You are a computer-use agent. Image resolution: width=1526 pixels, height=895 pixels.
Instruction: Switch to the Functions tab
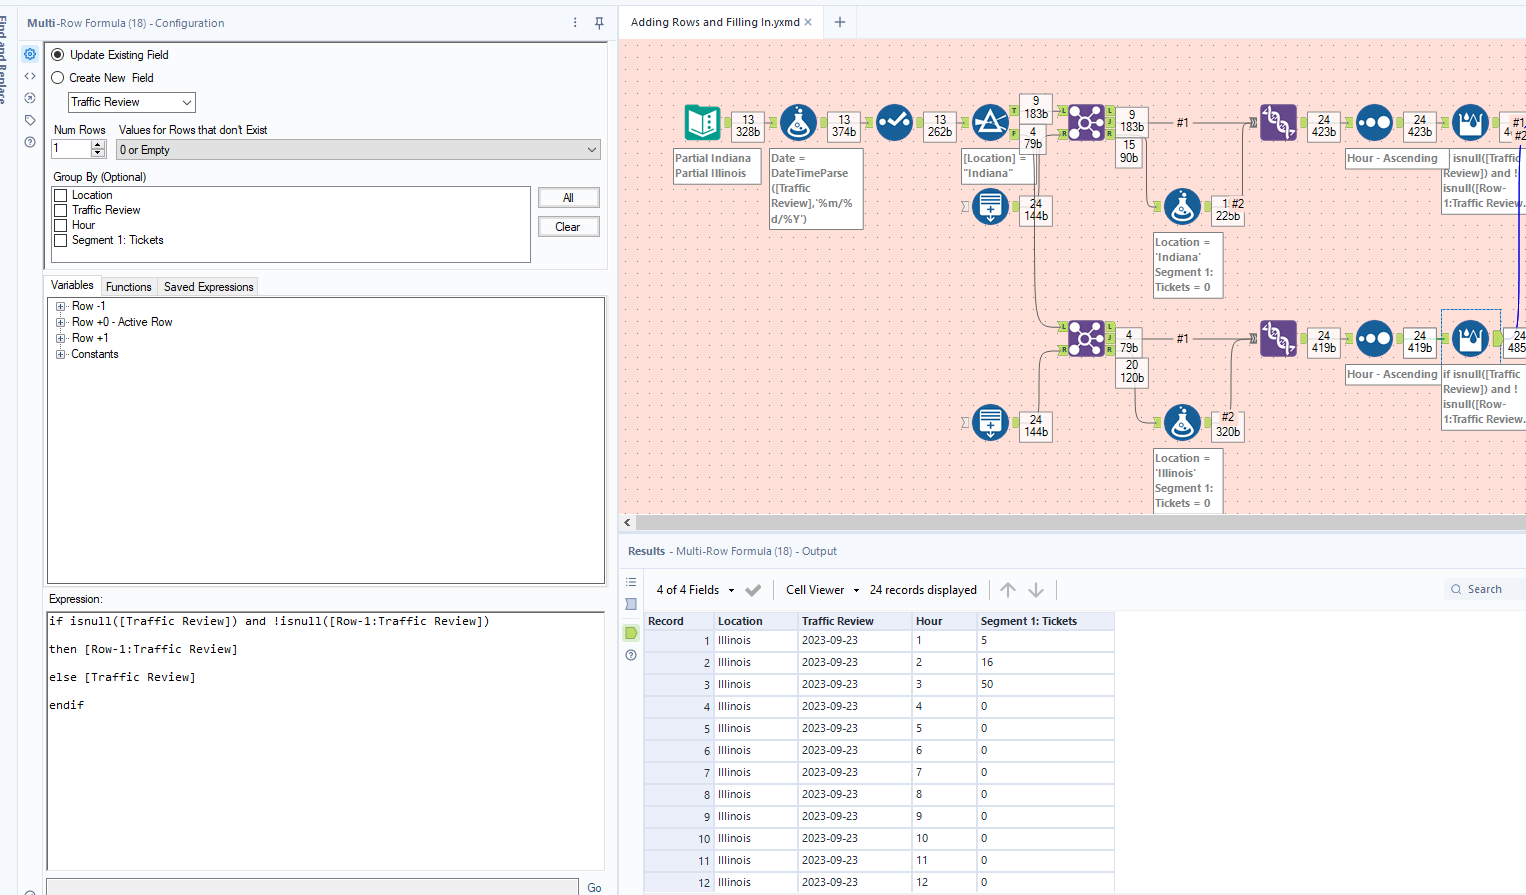click(128, 286)
